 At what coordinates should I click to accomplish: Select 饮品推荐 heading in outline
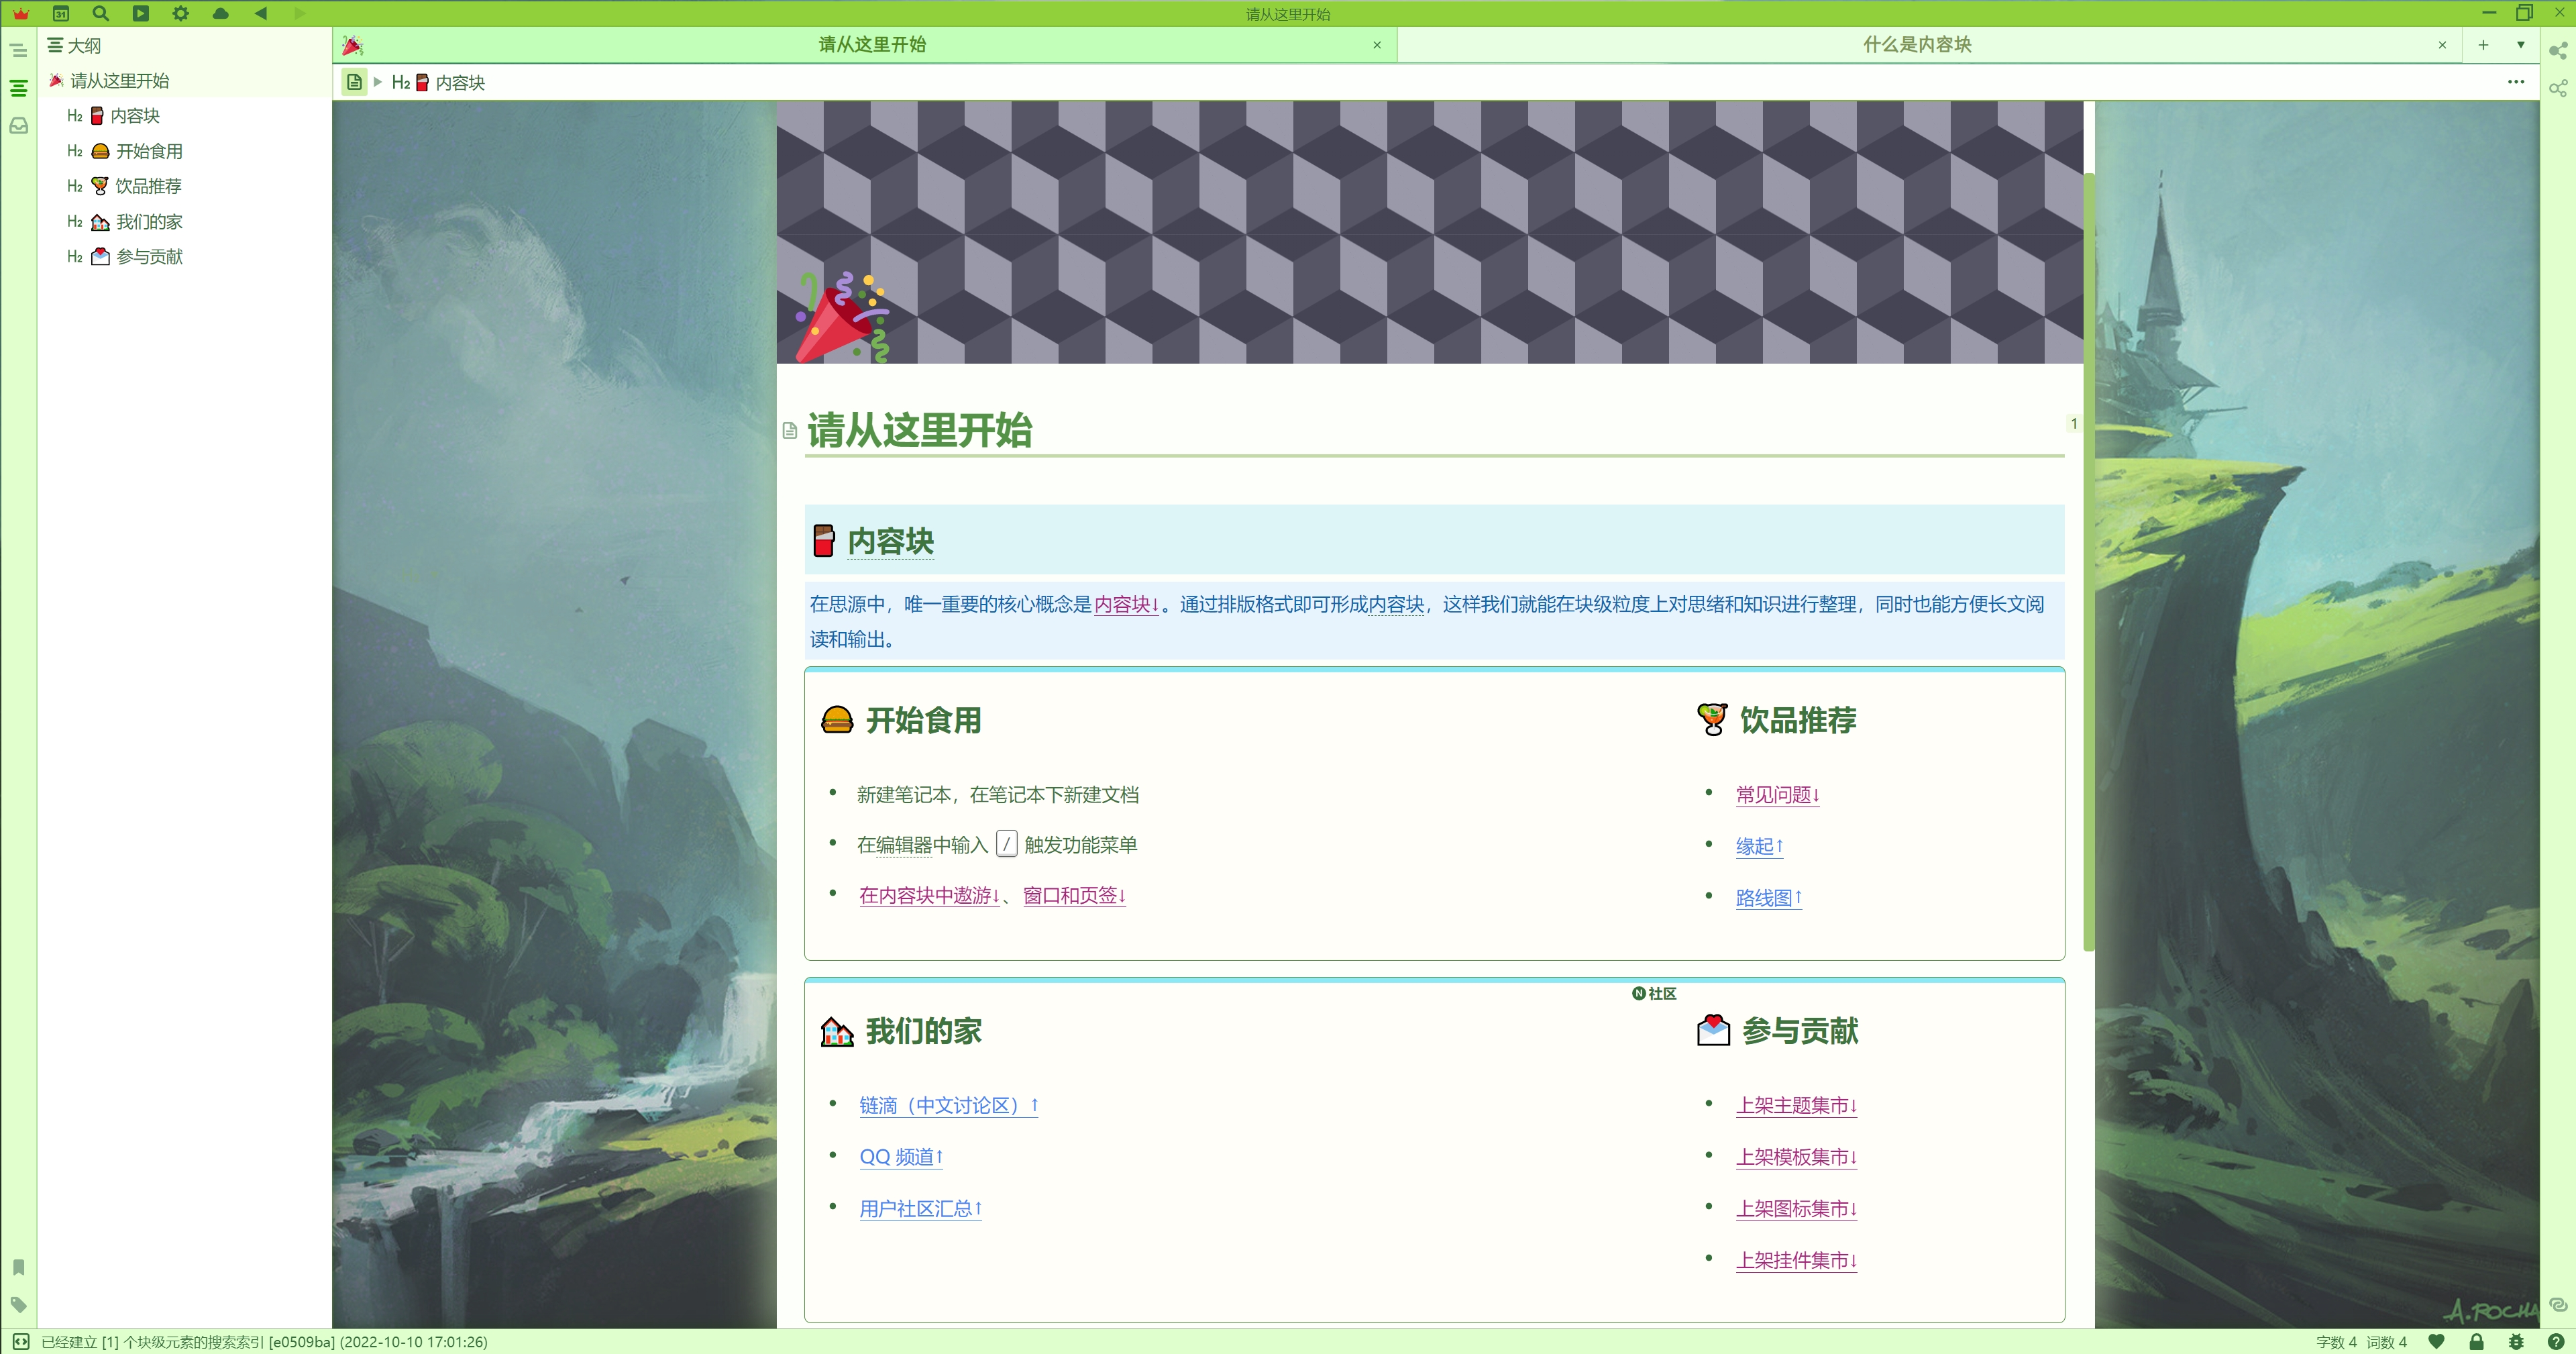click(x=184, y=186)
